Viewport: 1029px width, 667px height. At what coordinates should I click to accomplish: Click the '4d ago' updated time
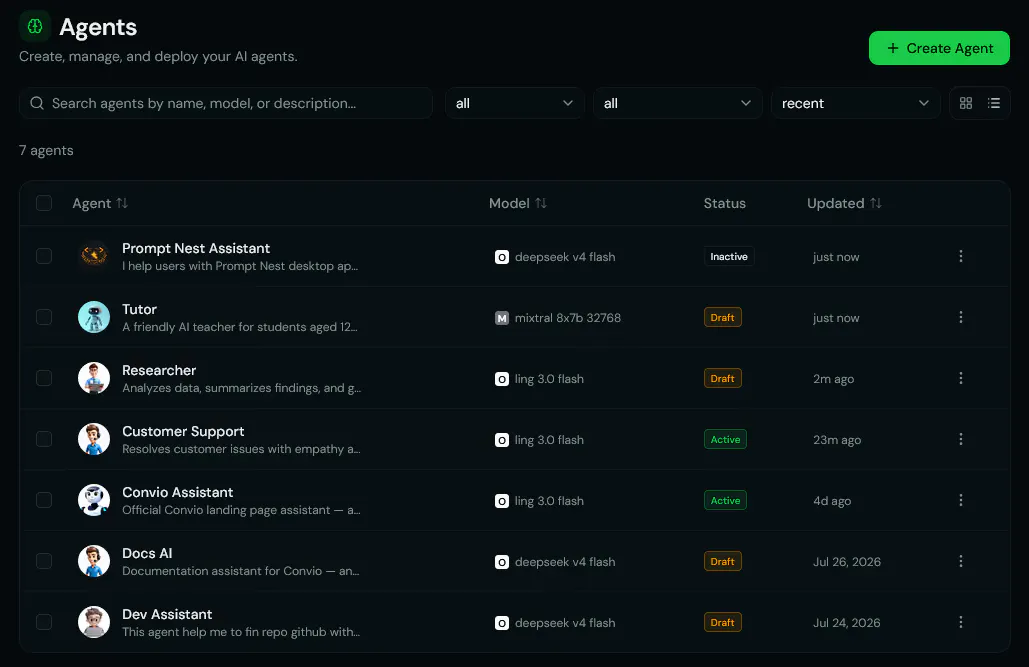[831, 501]
